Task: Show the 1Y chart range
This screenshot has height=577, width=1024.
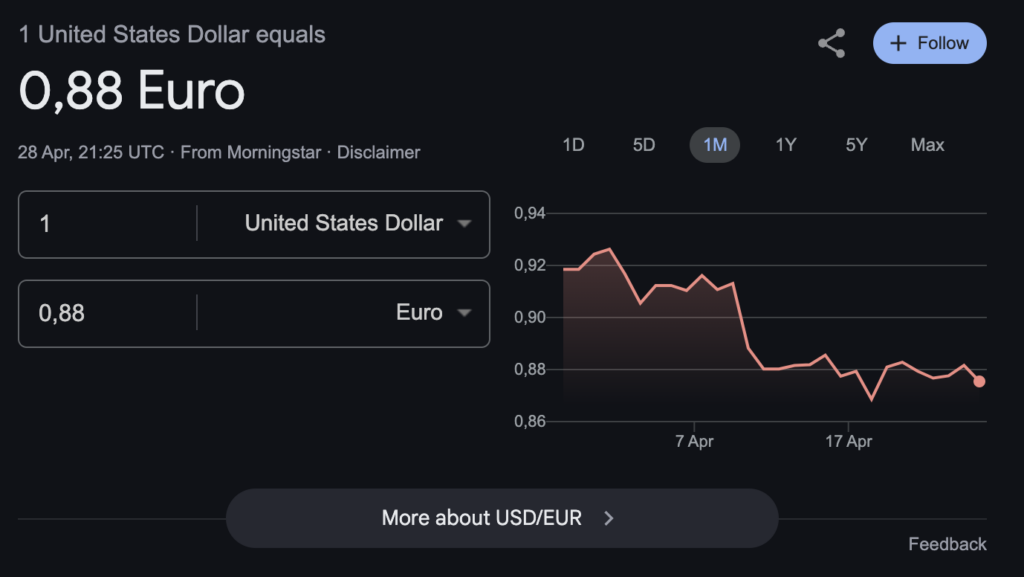Action: tap(786, 145)
